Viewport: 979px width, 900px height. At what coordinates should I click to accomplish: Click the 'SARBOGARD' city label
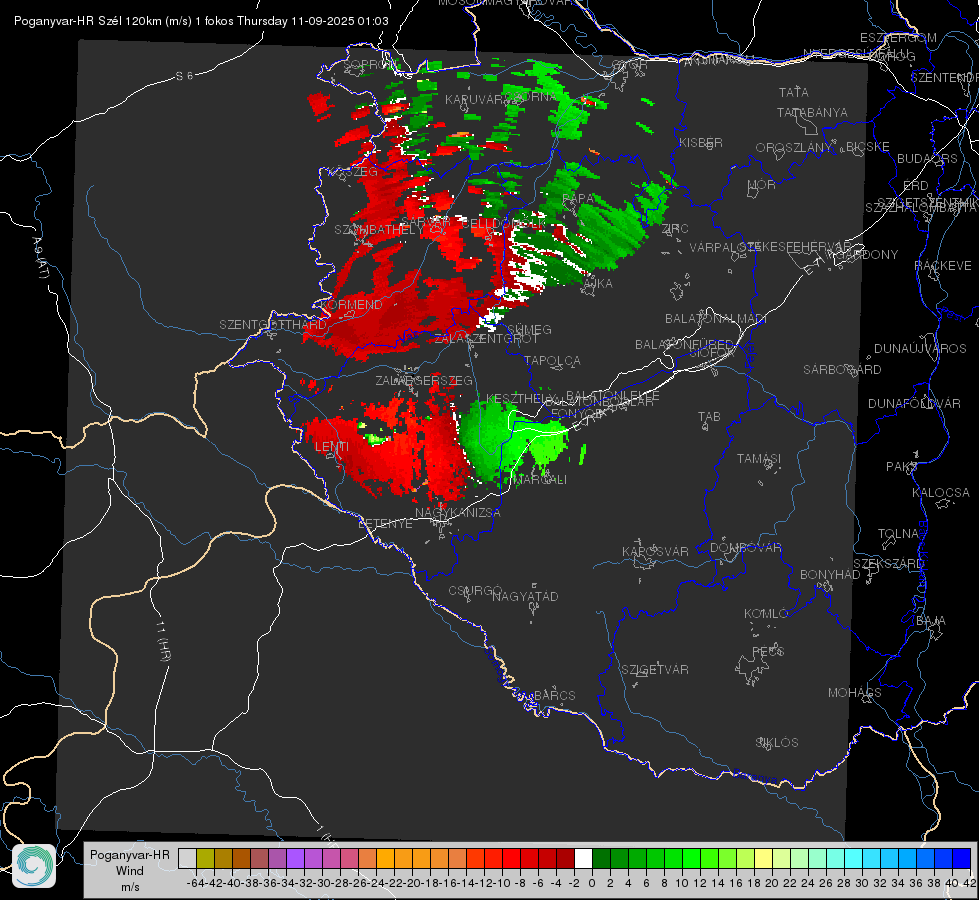tap(842, 370)
